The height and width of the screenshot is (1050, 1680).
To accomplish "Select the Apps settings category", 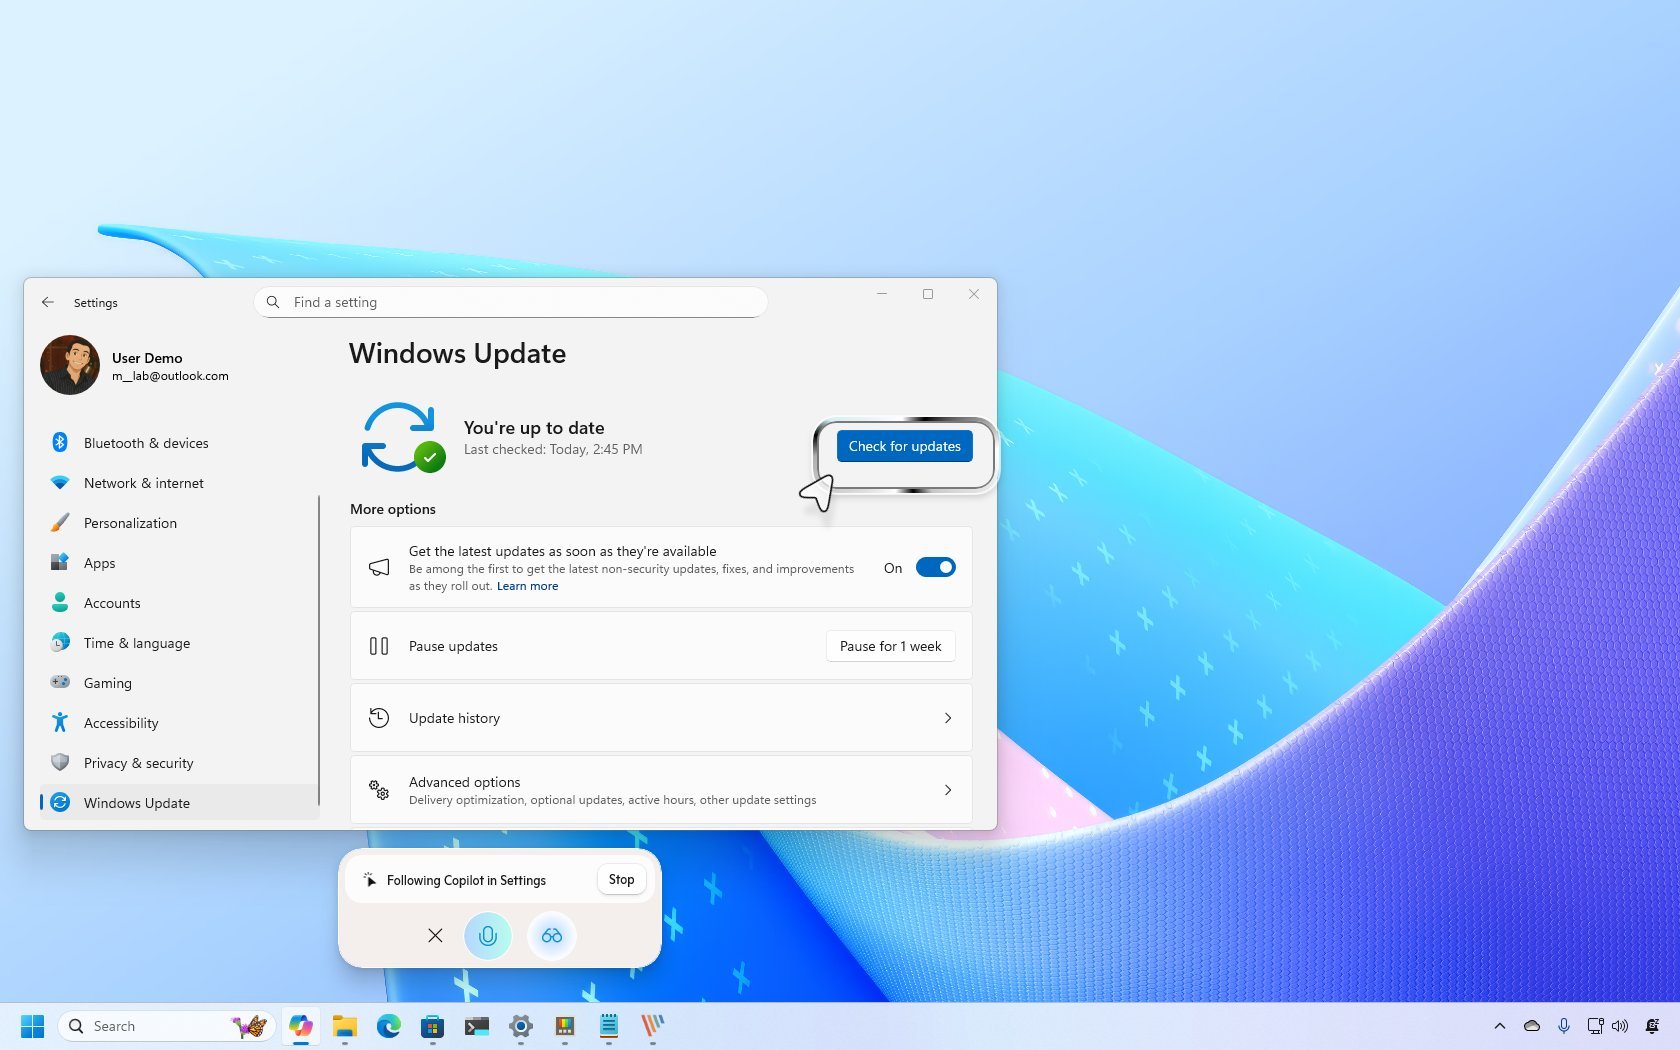I will (x=99, y=562).
